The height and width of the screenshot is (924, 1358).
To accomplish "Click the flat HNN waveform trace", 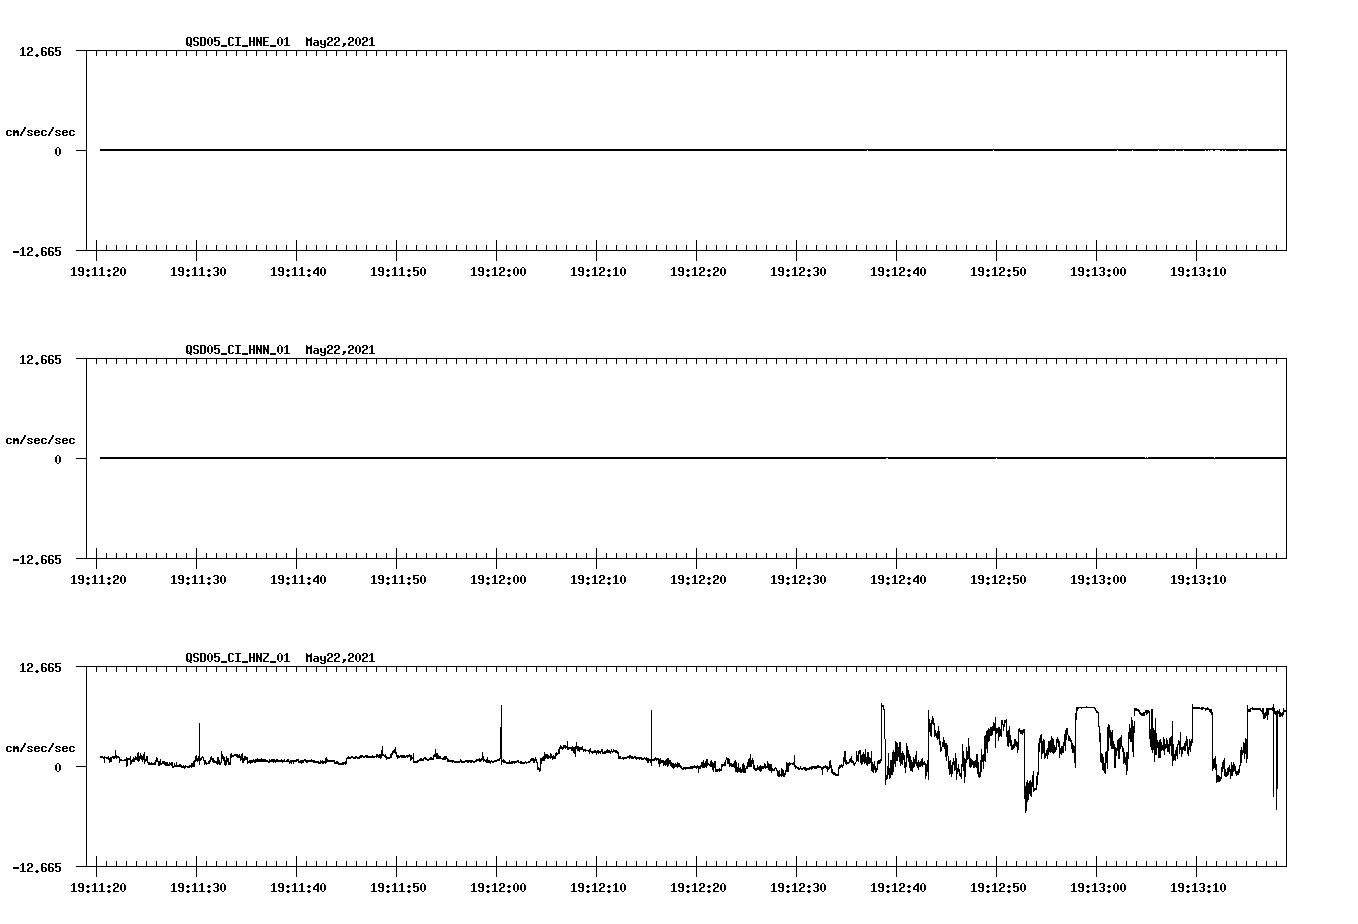I will [600, 458].
